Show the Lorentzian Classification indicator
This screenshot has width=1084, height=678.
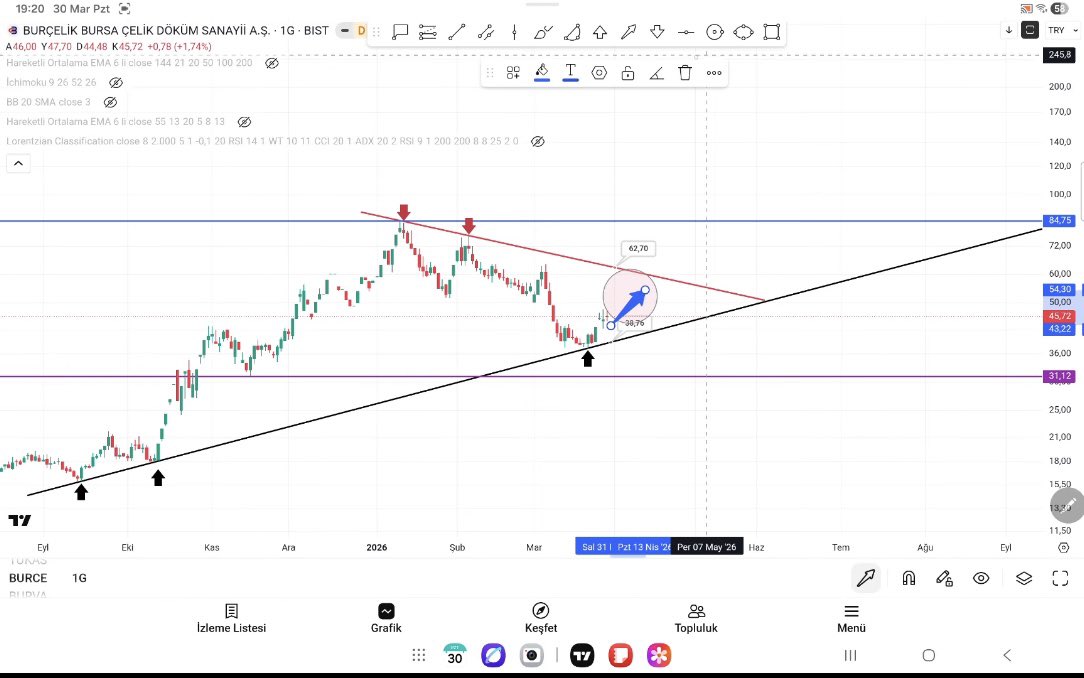pyautogui.click(x=537, y=141)
